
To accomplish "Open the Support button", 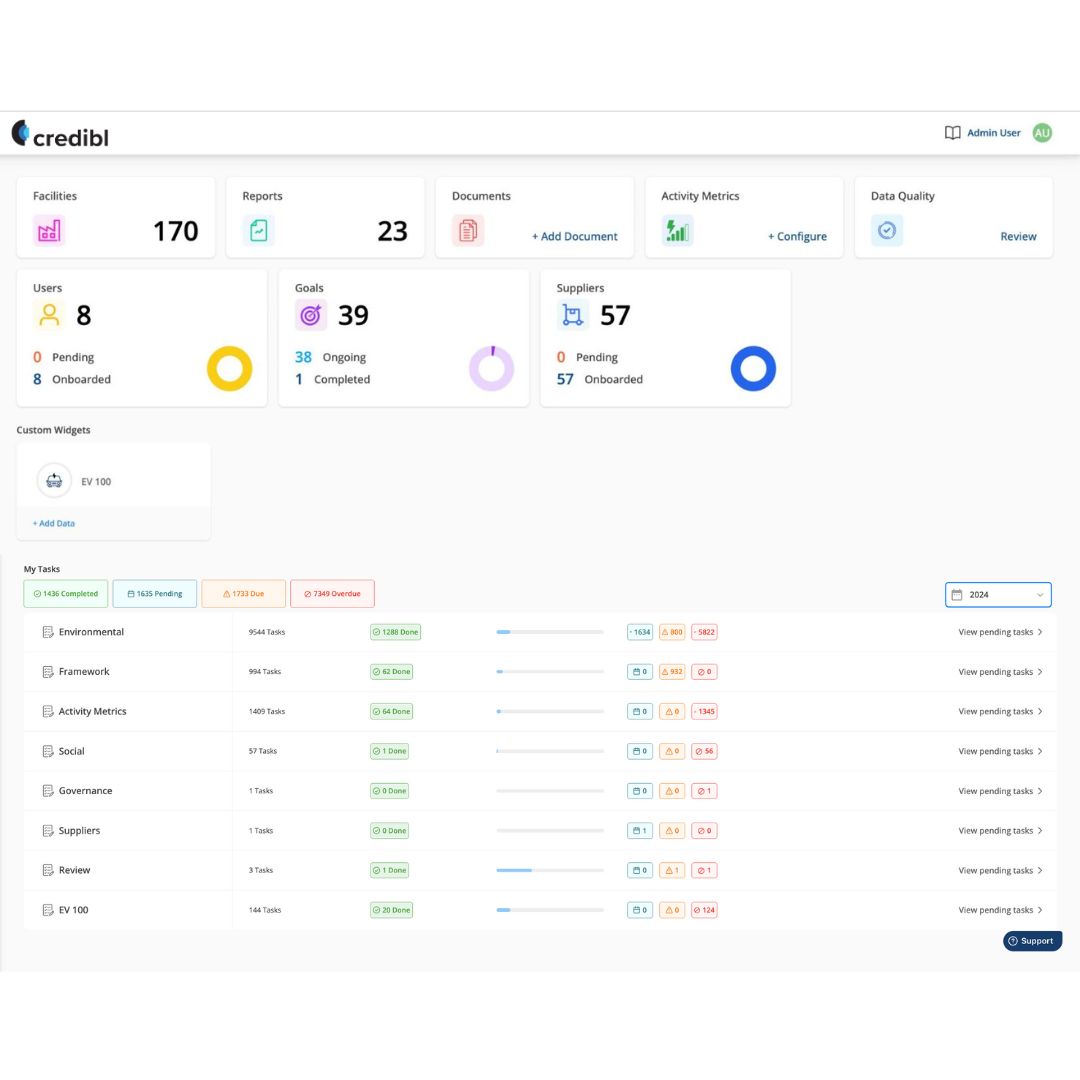I will (1032, 941).
